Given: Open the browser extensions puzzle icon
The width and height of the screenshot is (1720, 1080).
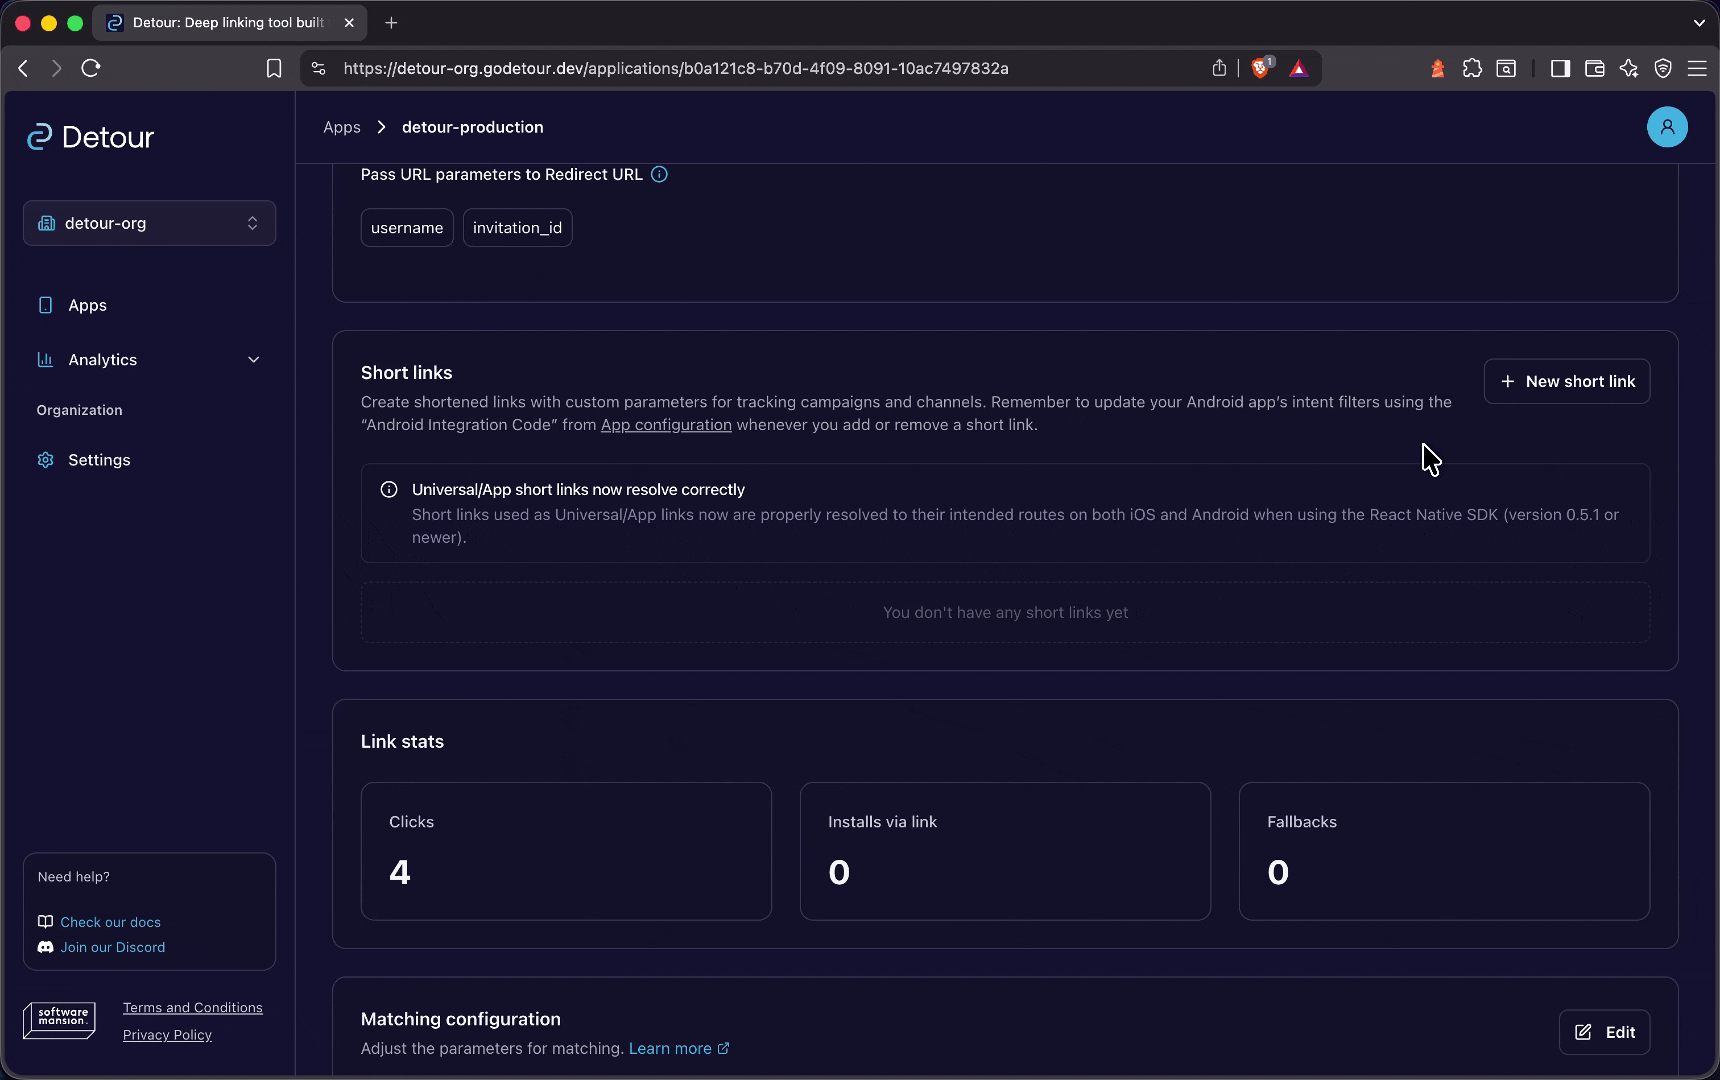Looking at the screenshot, I should tap(1472, 68).
